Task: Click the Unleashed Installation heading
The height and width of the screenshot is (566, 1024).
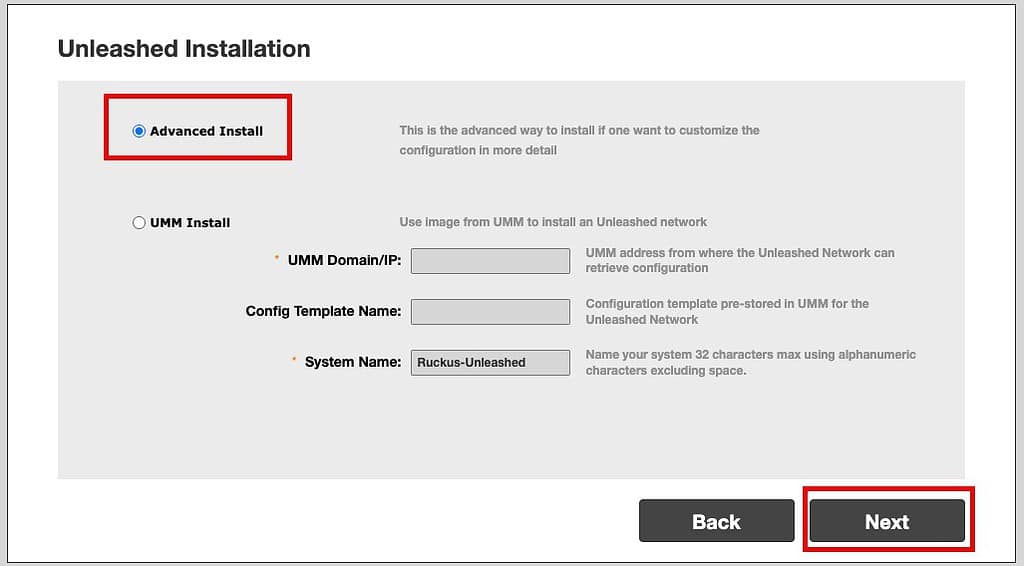Action: pyautogui.click(x=184, y=49)
